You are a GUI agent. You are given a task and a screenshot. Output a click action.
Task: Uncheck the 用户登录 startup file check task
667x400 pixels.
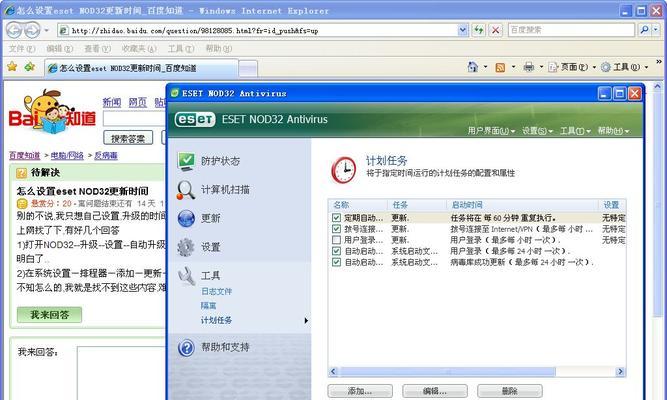coord(336,251)
